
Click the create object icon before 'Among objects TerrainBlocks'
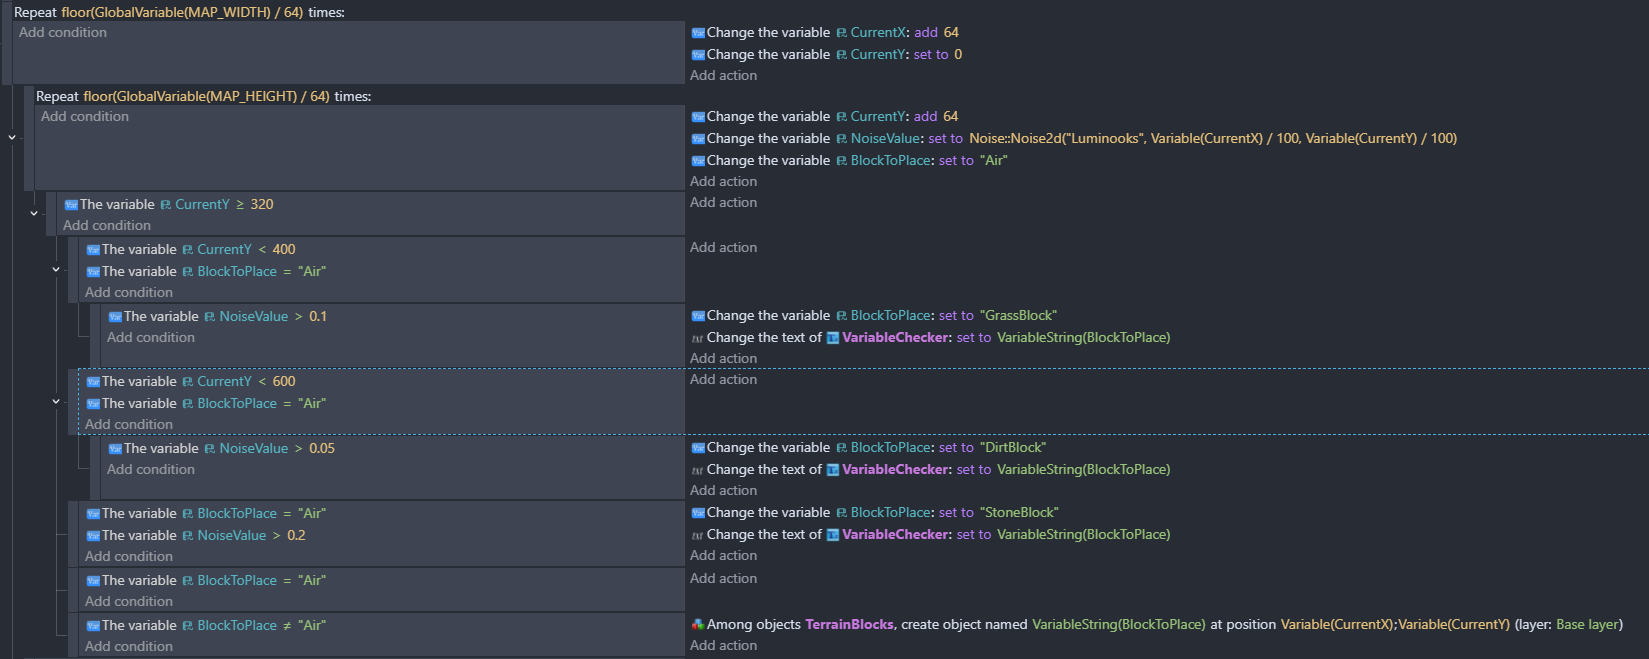pos(698,625)
